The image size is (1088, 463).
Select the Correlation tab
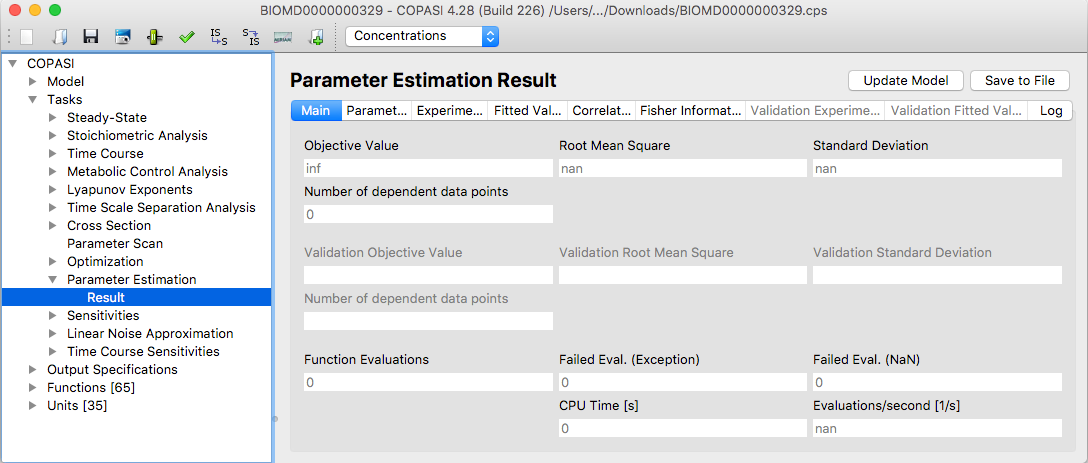[x=600, y=110]
